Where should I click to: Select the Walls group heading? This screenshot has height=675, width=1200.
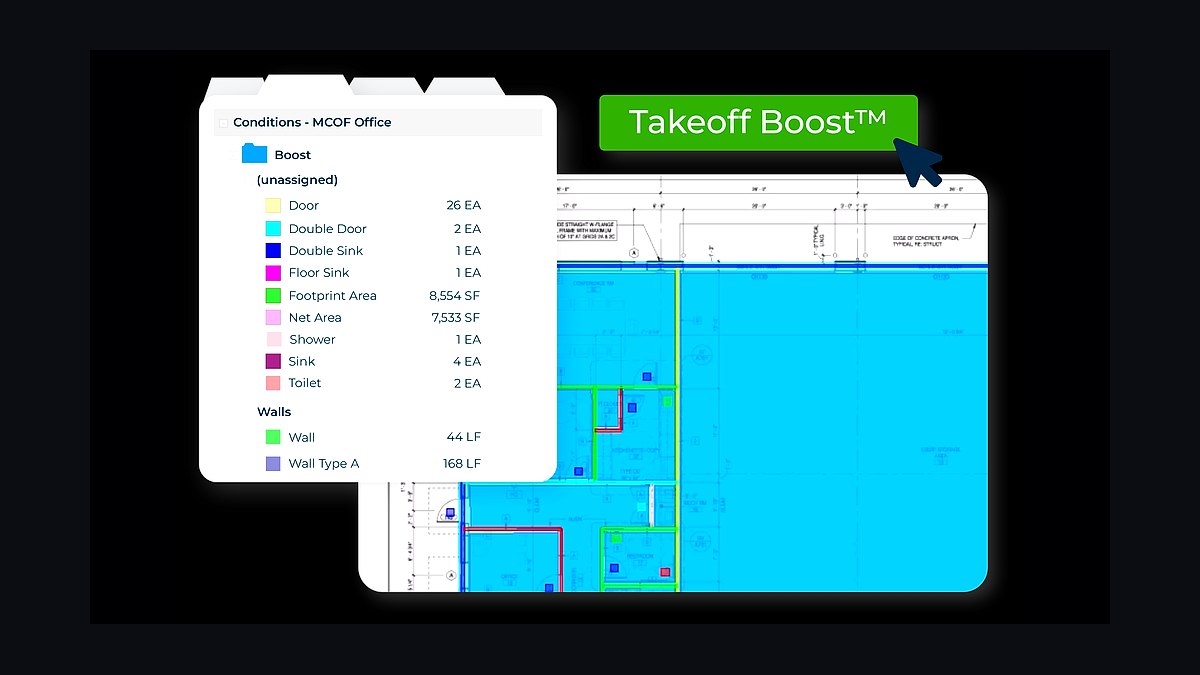274,411
